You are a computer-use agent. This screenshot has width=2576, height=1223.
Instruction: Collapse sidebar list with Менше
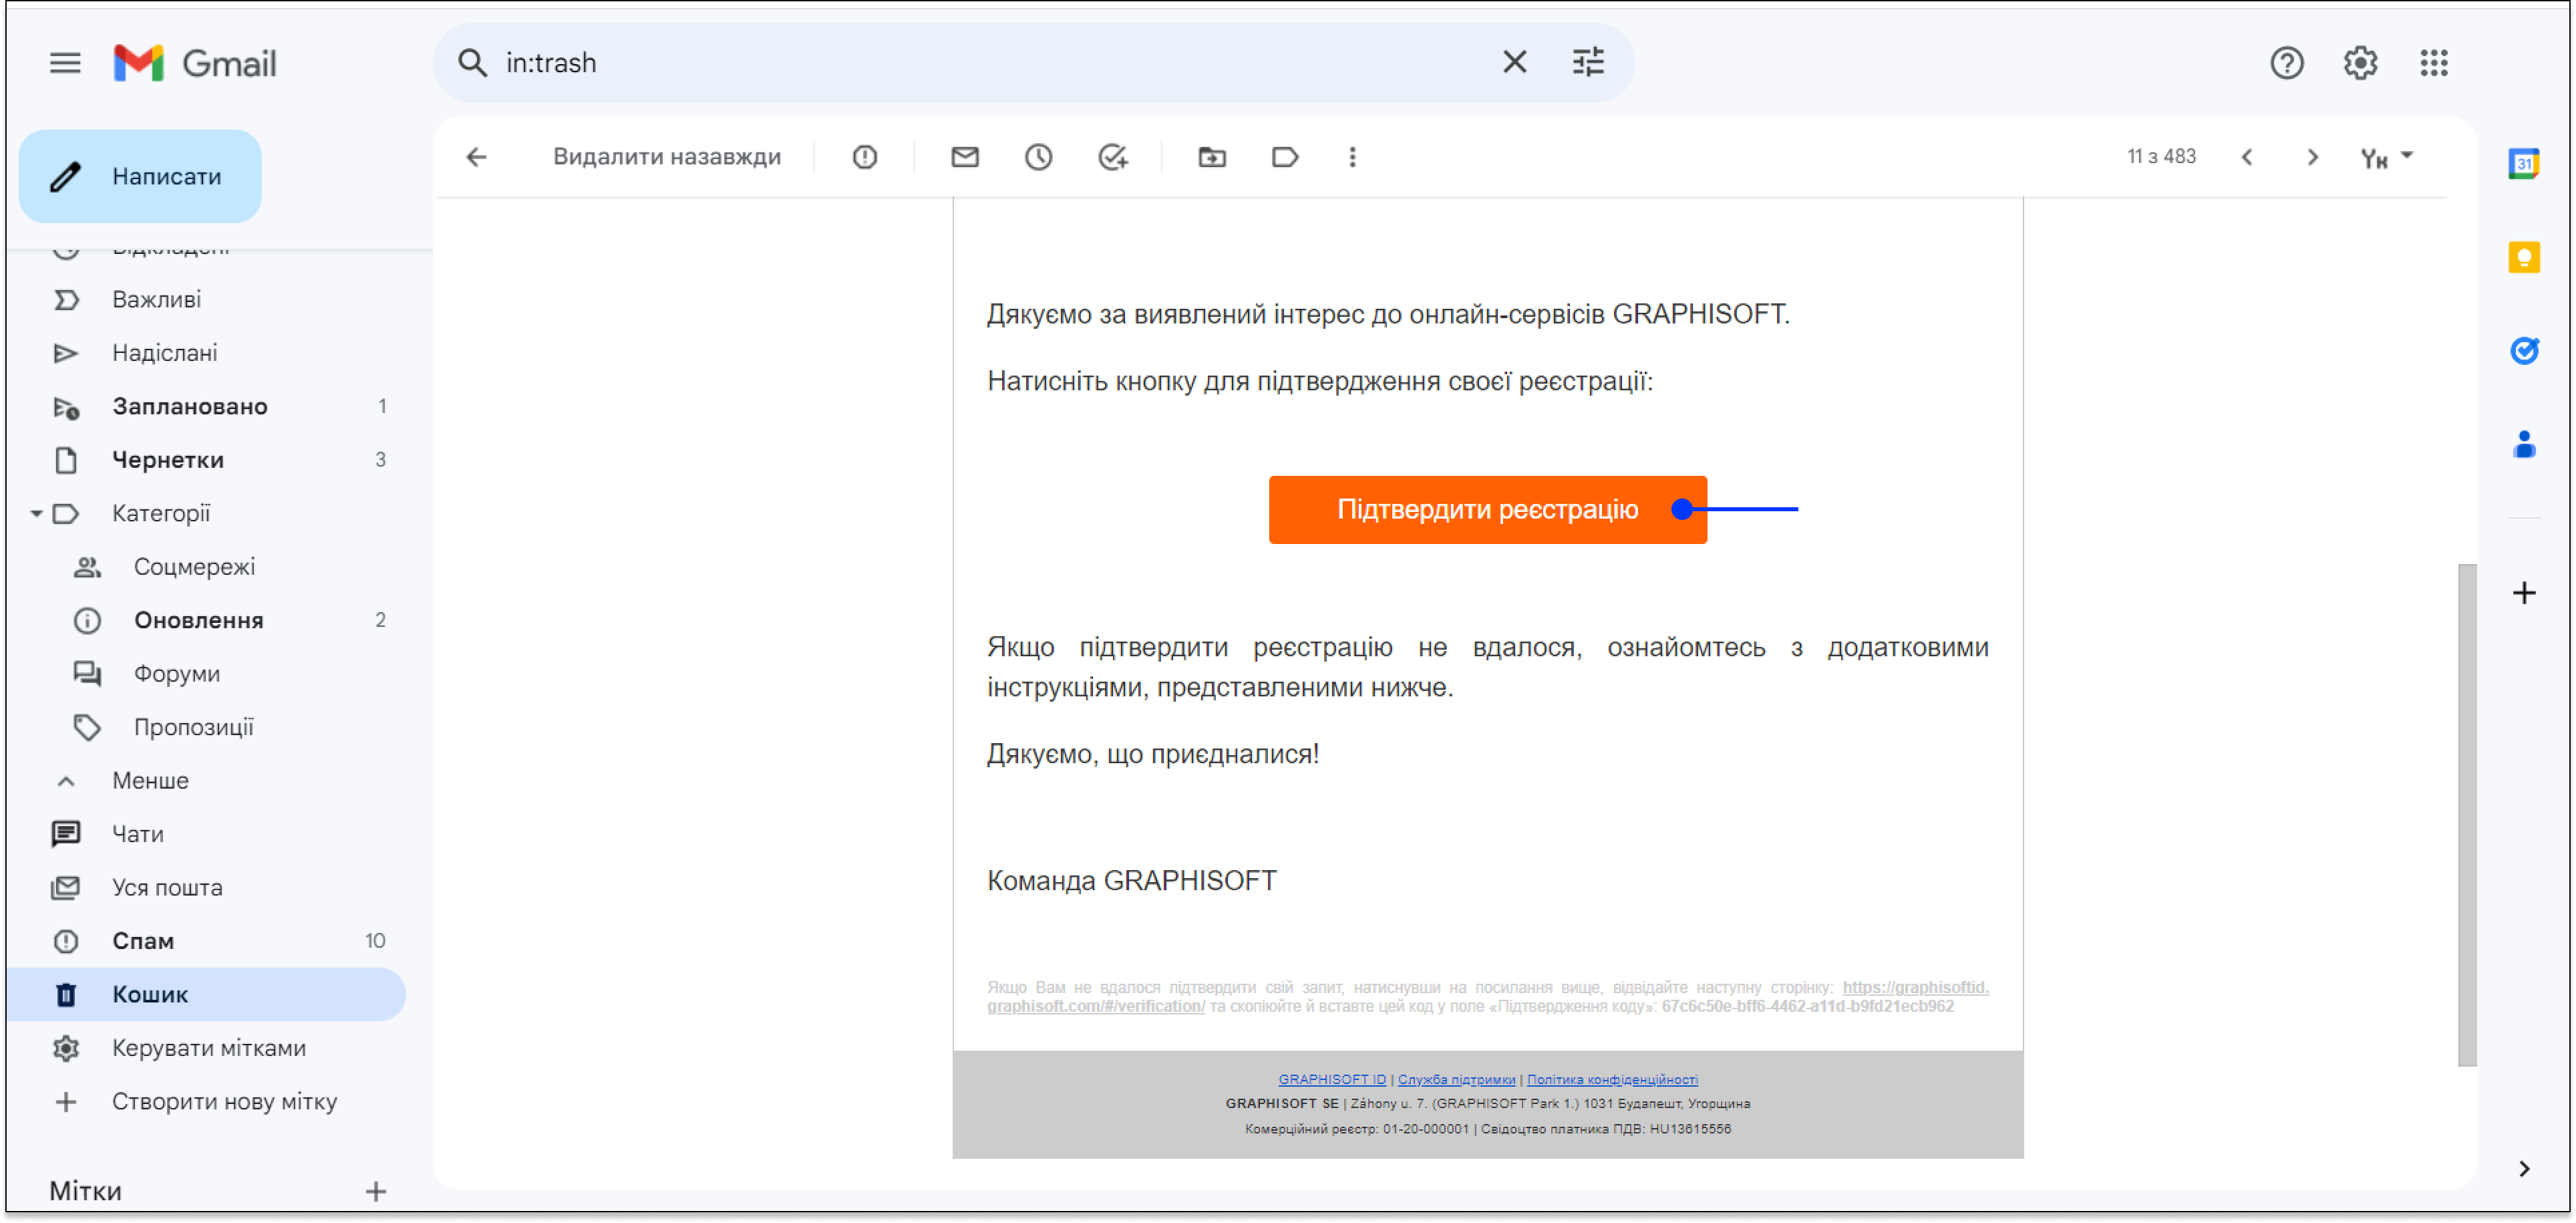click(150, 780)
